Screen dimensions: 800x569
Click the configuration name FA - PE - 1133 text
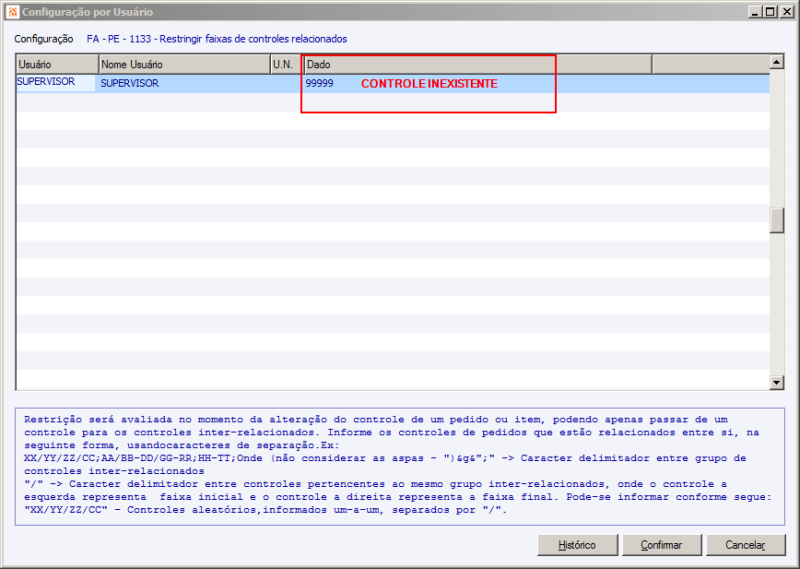(x=216, y=39)
